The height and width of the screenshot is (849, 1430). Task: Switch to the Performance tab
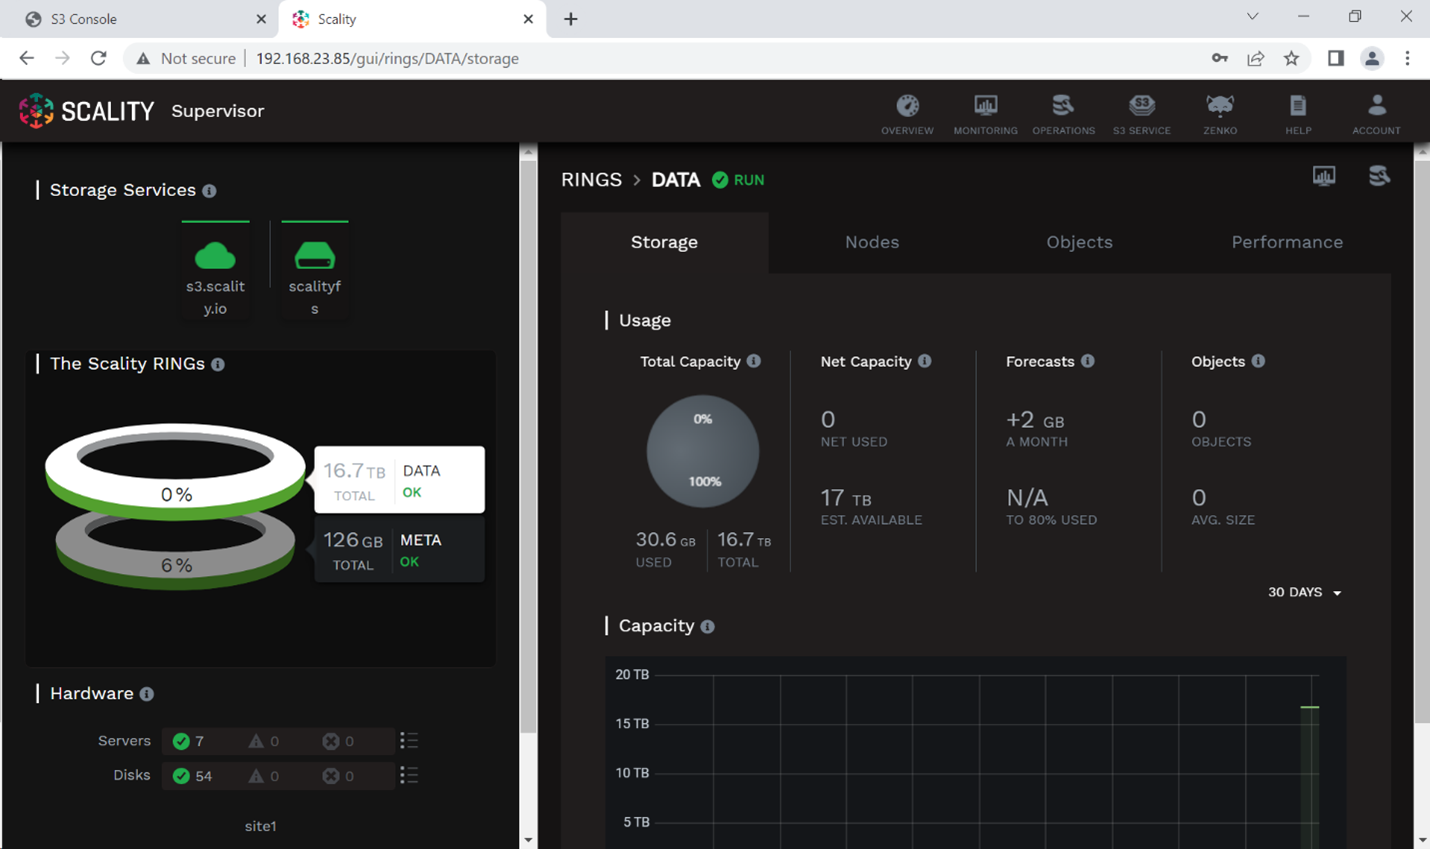coord(1286,242)
